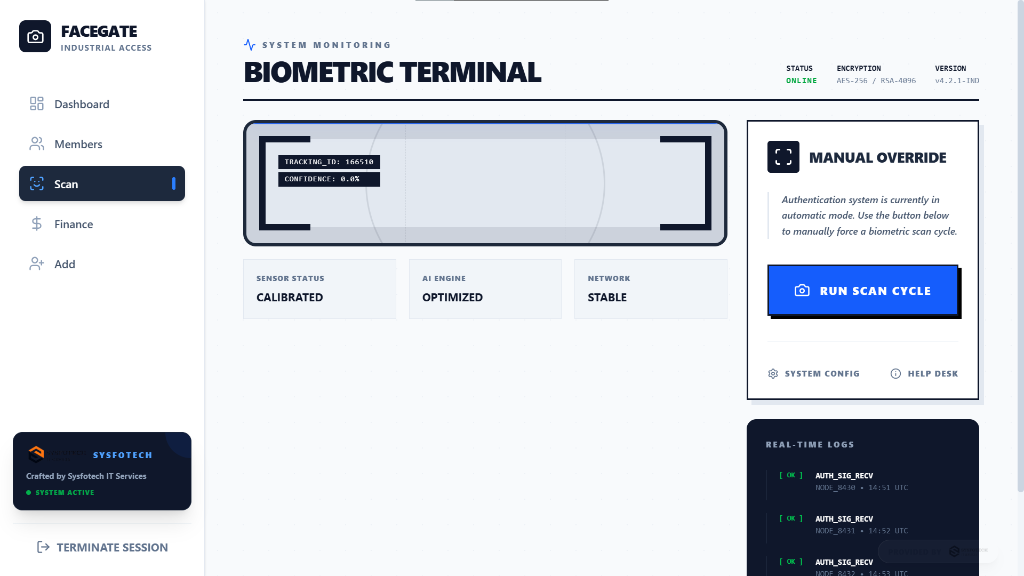Click the AI Engine Optimized card

click(x=485, y=289)
